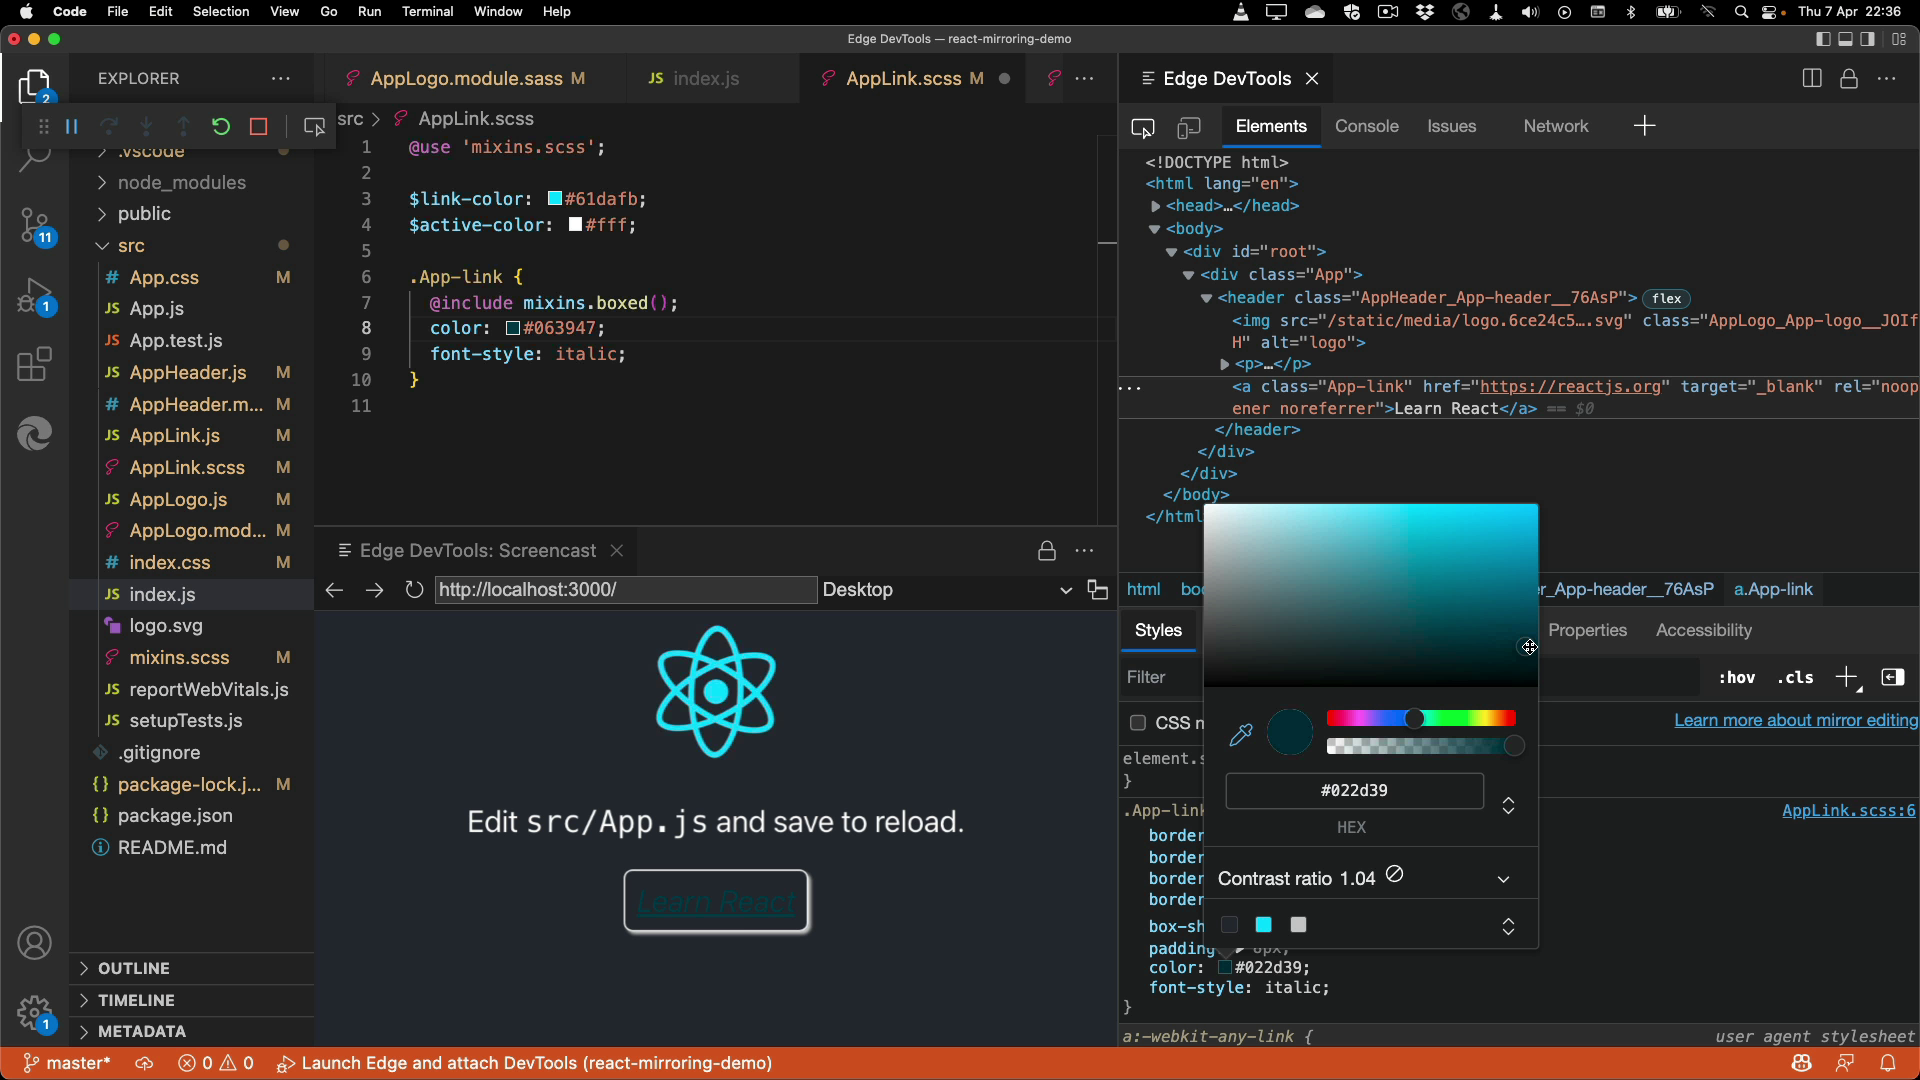Select the Styles tab in DevTools
The height and width of the screenshot is (1080, 1920).
click(1158, 630)
